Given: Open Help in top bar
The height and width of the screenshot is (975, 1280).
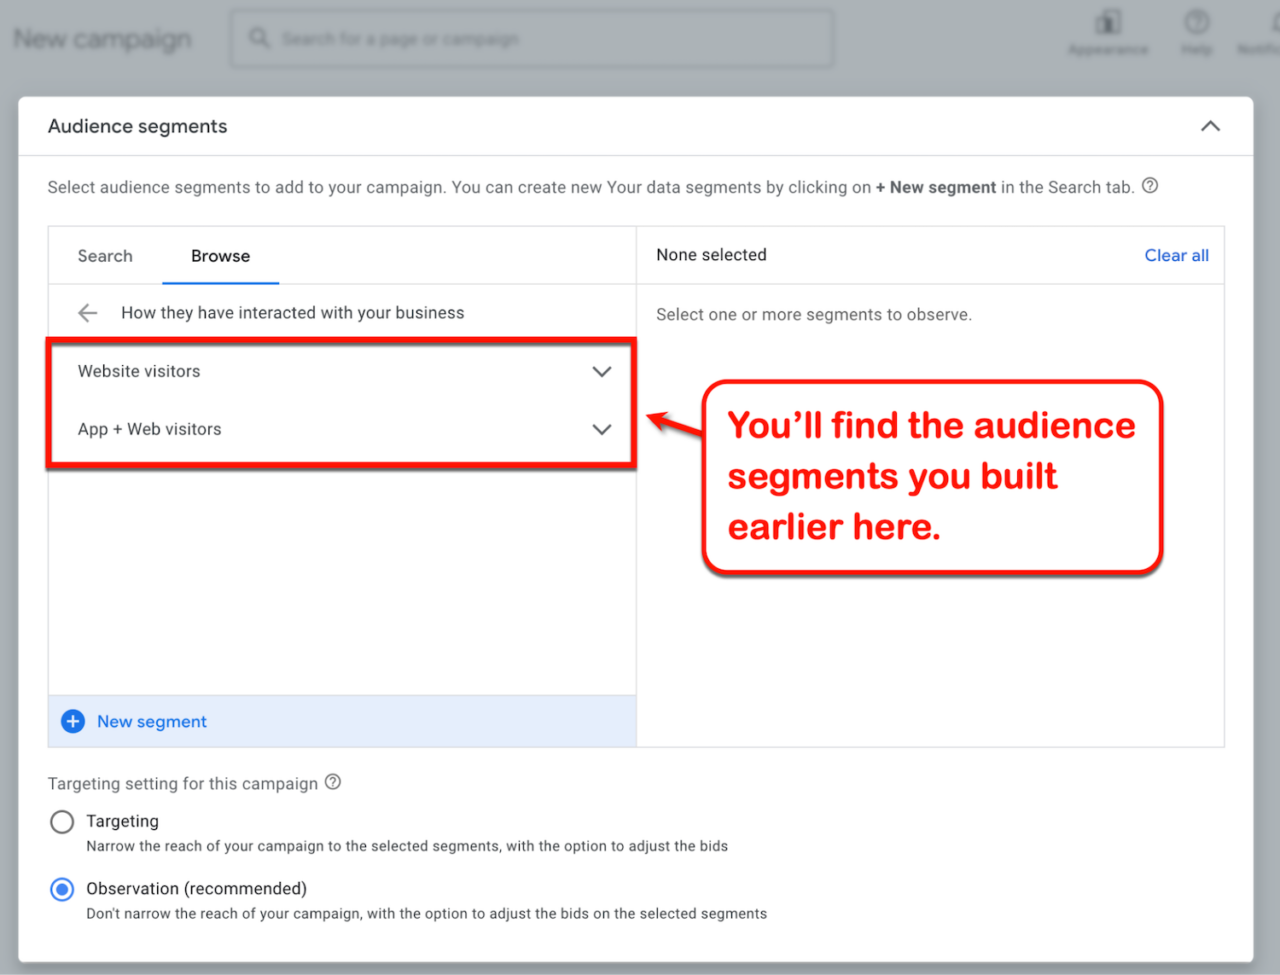Looking at the screenshot, I should 1196,33.
